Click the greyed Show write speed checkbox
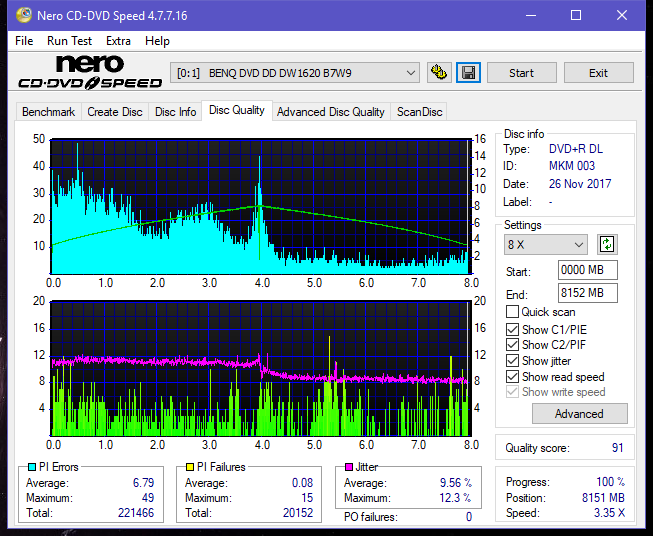 tap(512, 392)
